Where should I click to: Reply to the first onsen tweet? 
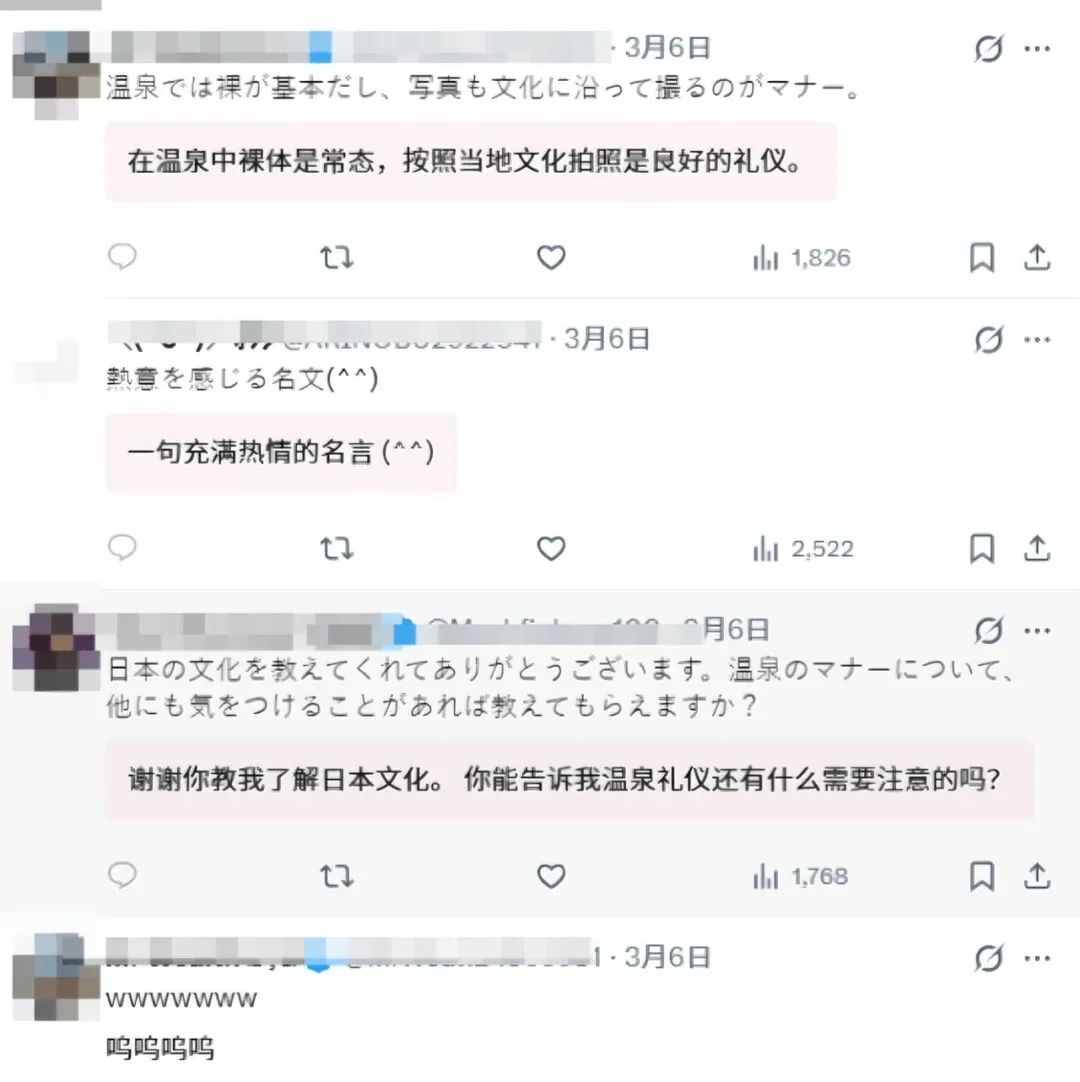pos(122,257)
